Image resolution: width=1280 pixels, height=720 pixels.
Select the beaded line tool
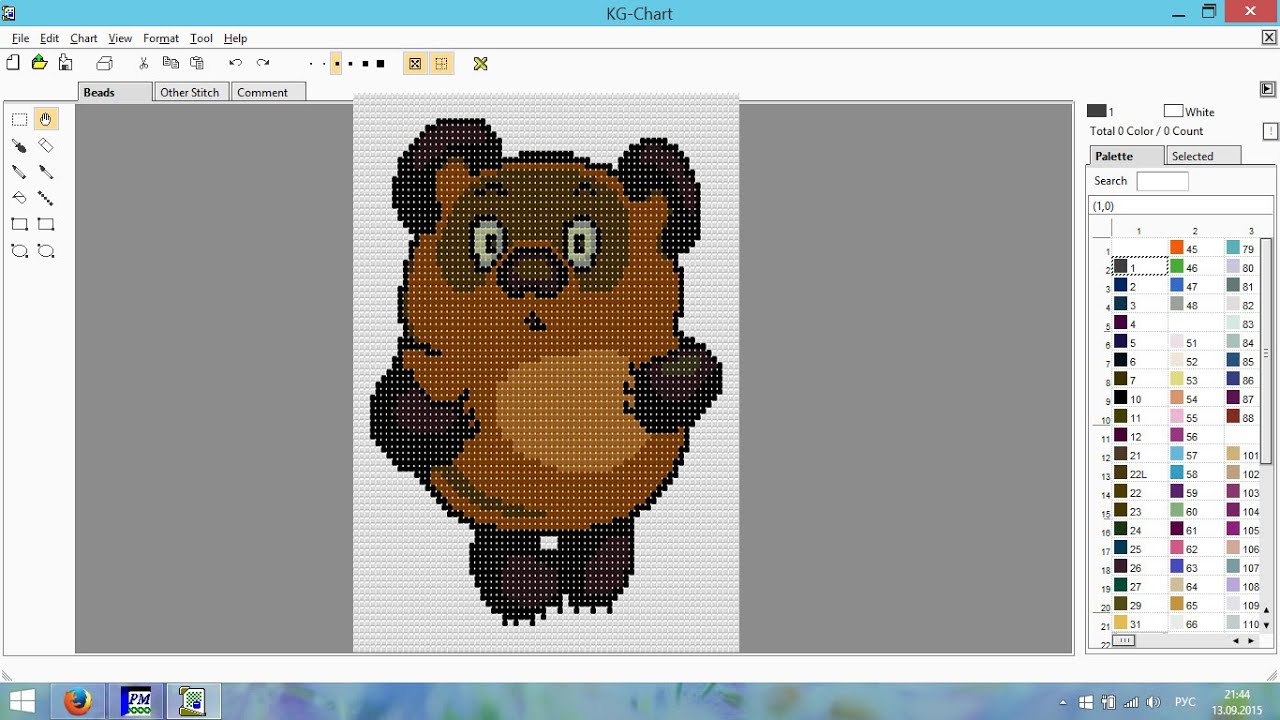click(46, 198)
